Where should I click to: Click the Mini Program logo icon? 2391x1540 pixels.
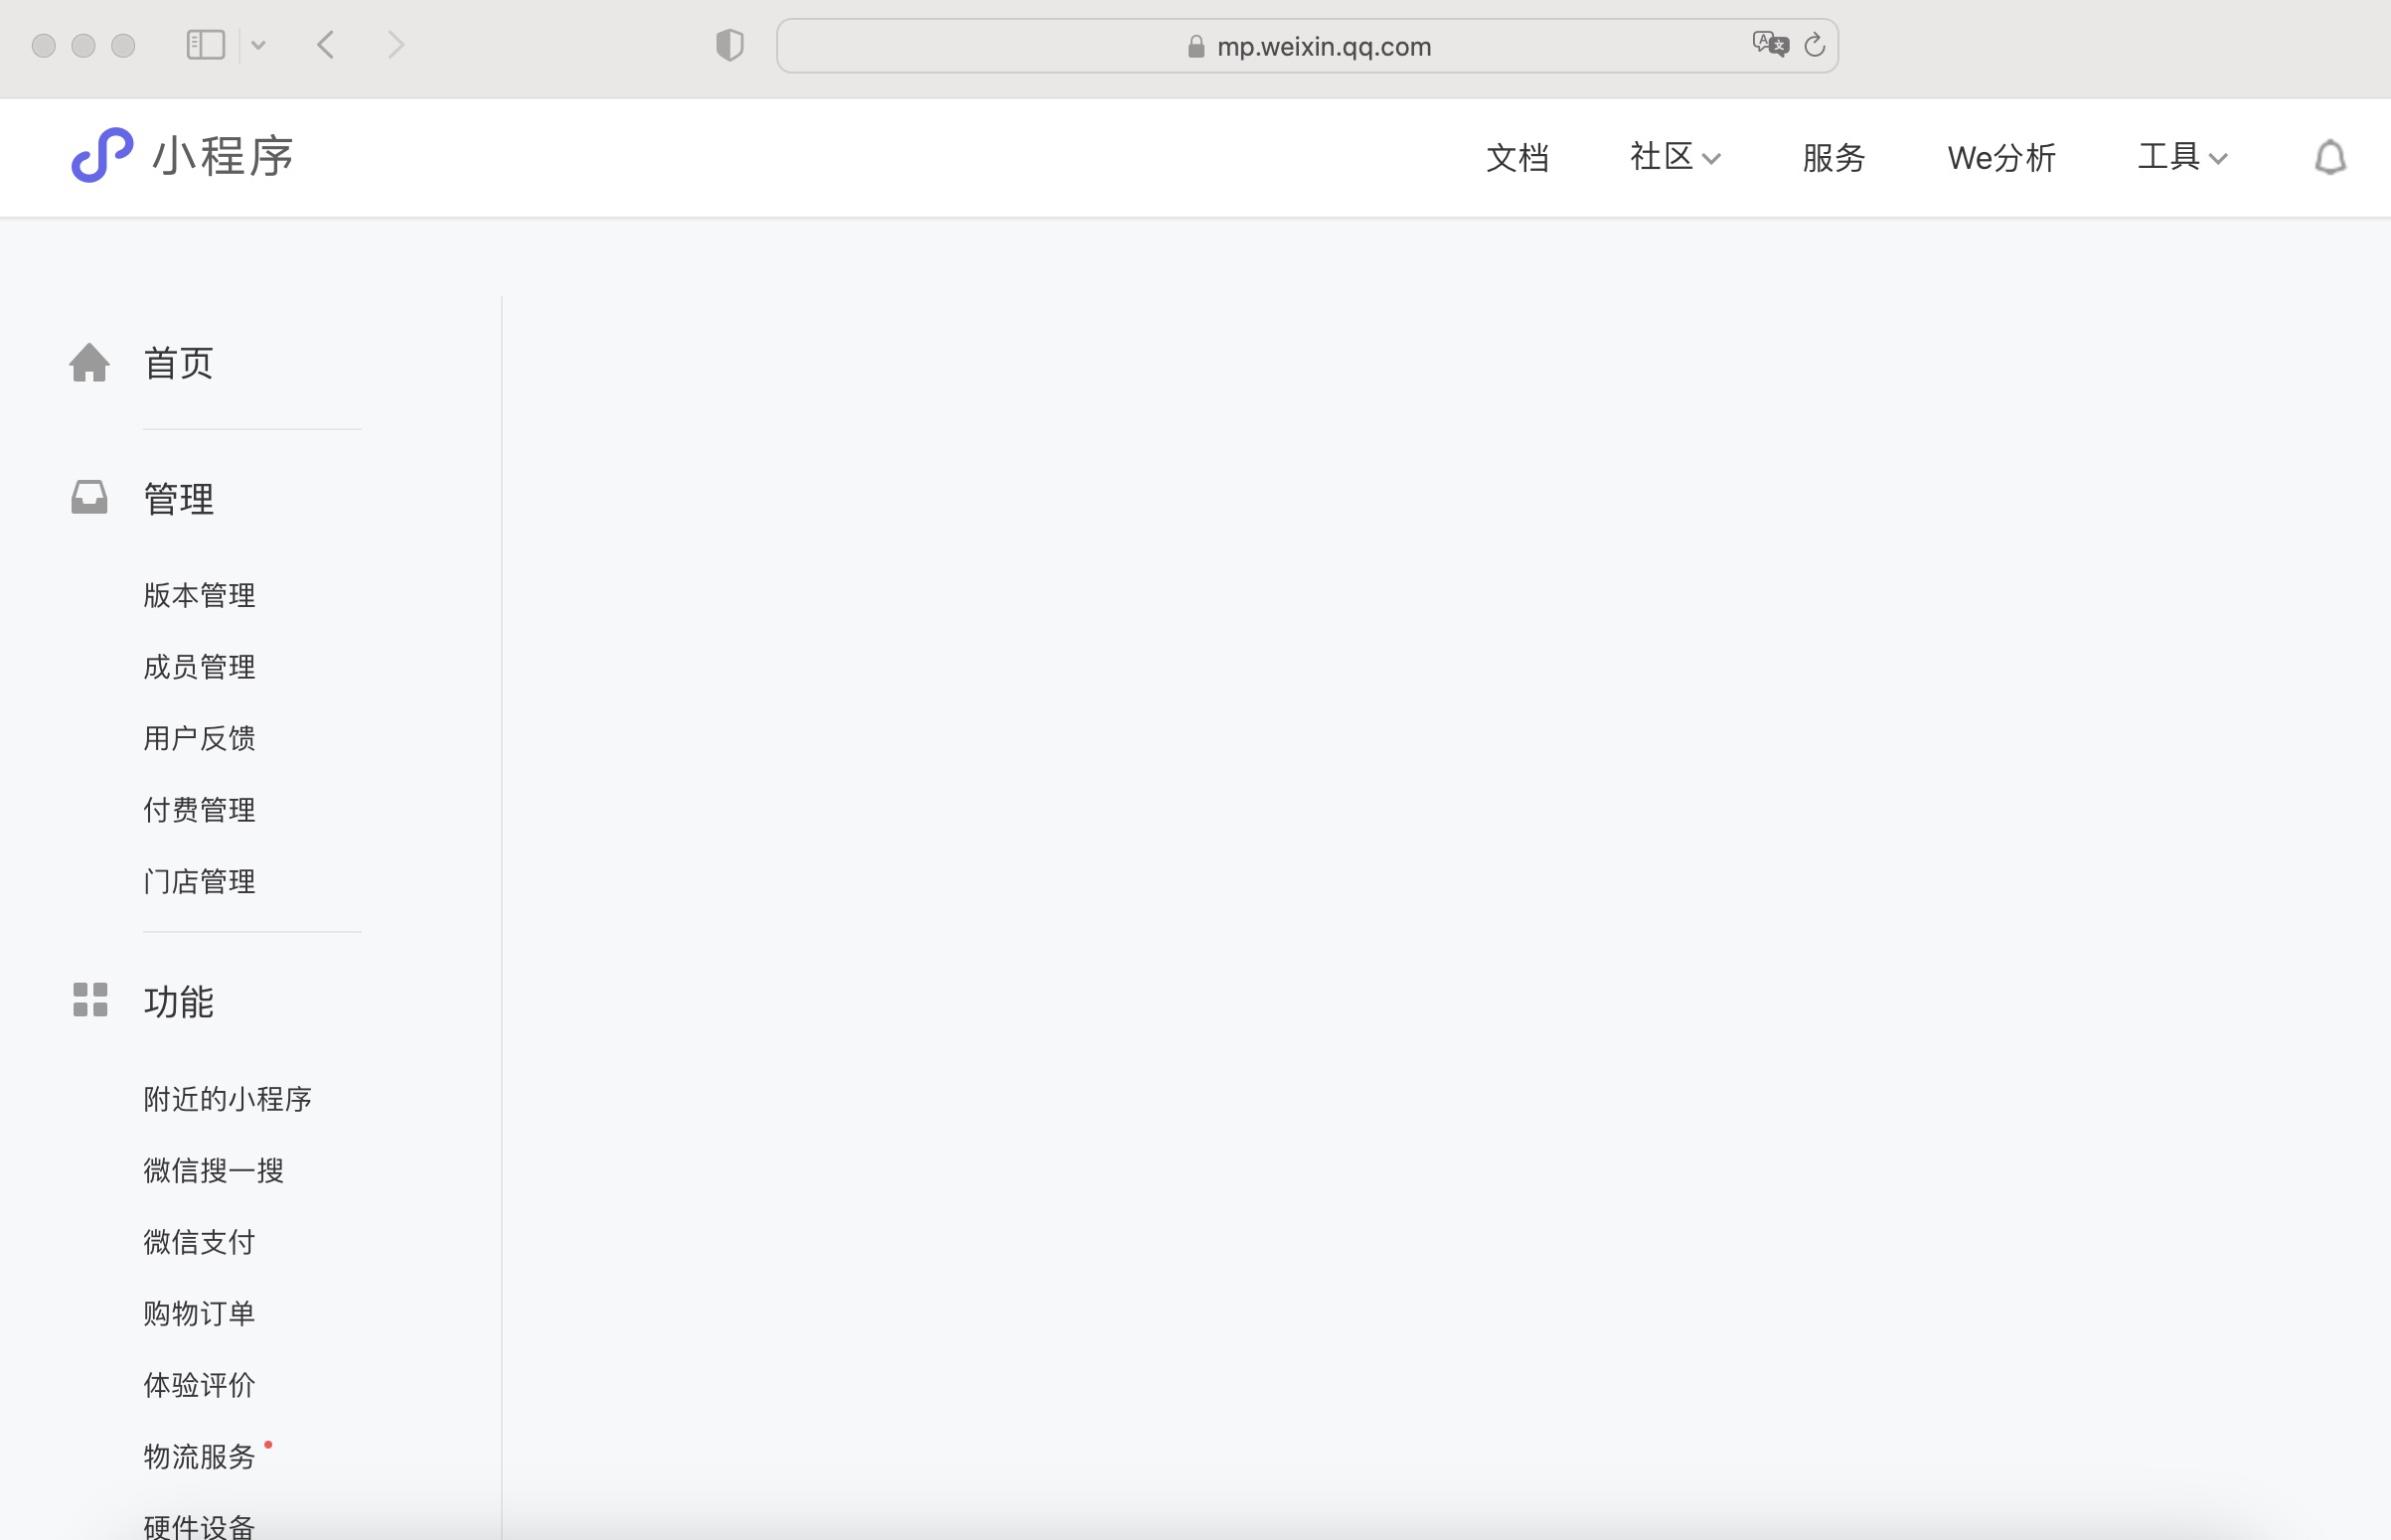[x=102, y=155]
